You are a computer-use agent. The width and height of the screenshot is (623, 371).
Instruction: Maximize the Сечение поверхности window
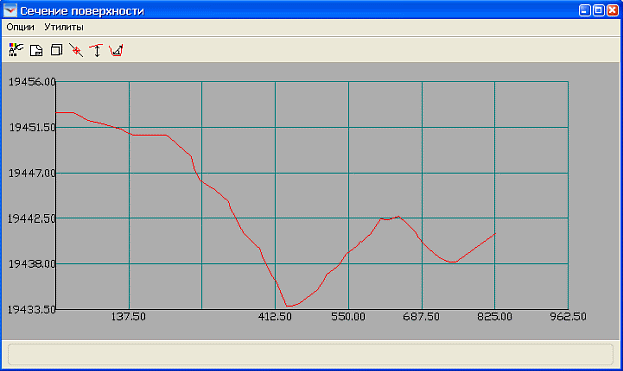pyautogui.click(x=598, y=10)
